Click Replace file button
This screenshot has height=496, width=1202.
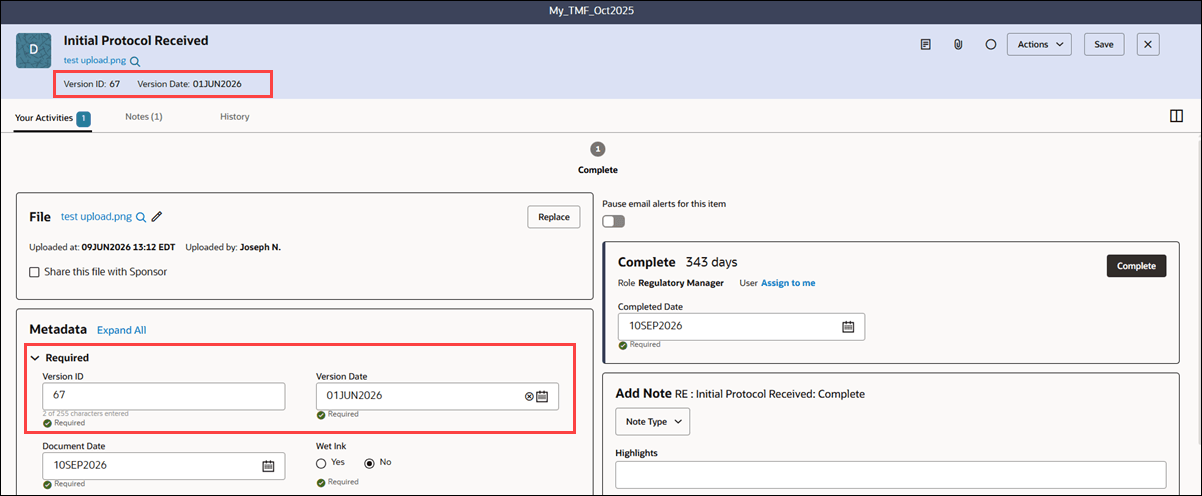[553, 217]
